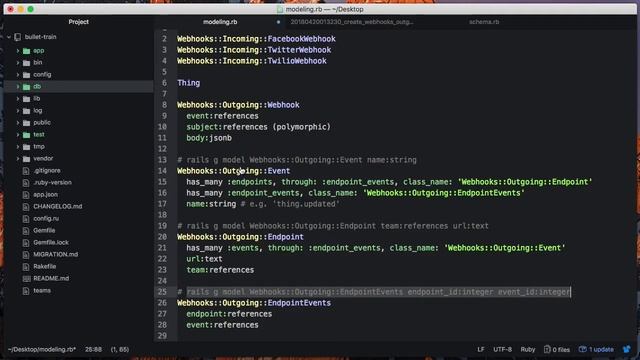This screenshot has width=640, height=360.
Task: Expand the vendor folder chevron
Action: coord(18,159)
